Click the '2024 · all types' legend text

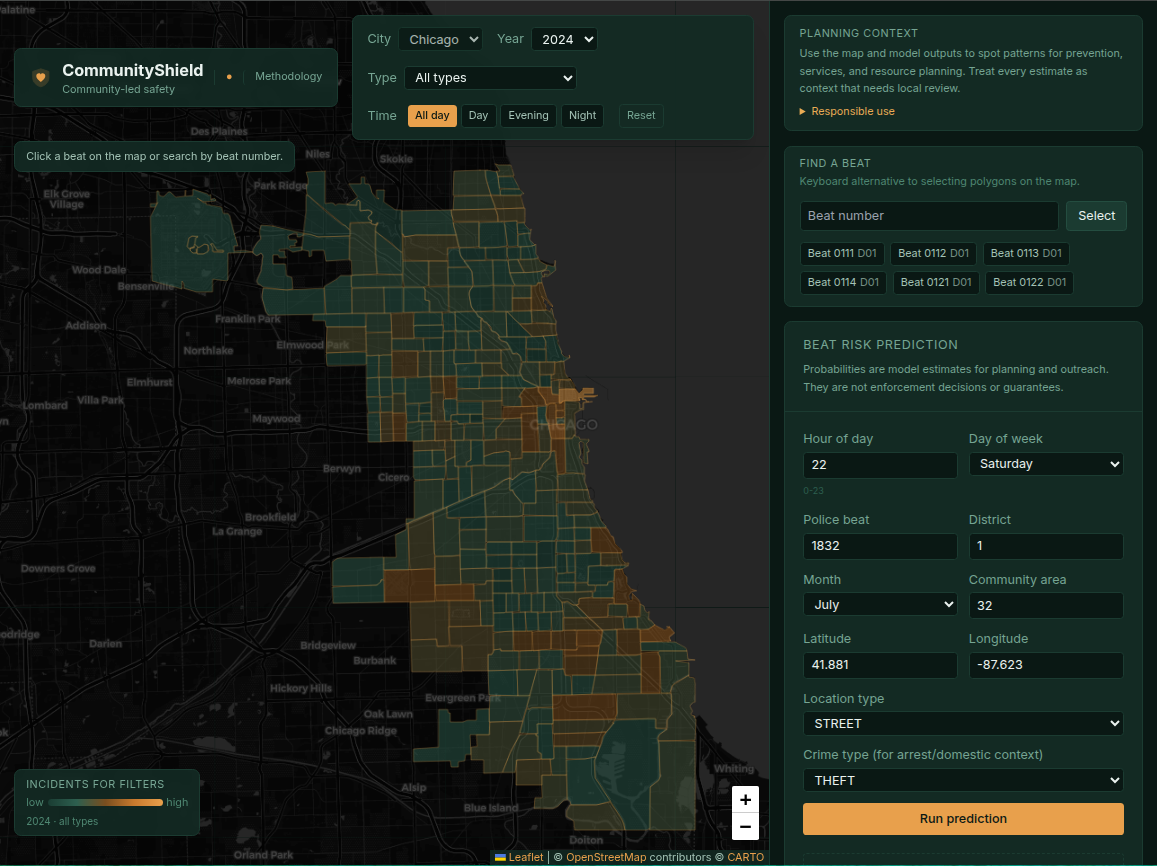click(x=62, y=821)
